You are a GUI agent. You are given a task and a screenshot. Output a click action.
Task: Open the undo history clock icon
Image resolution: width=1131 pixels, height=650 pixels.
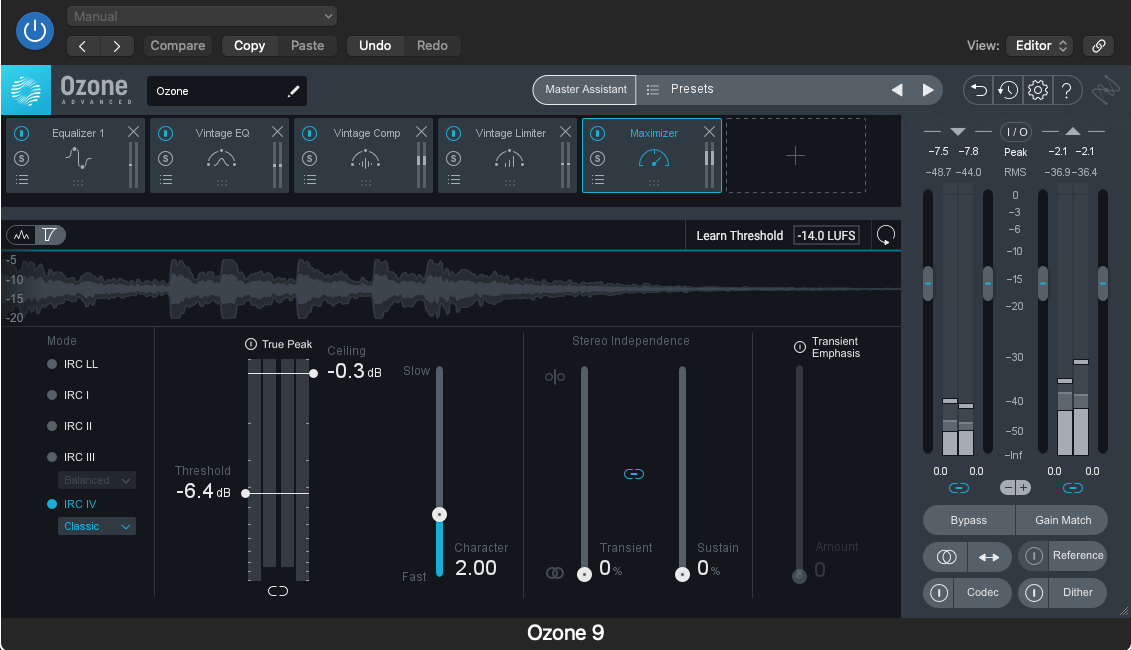(x=1008, y=90)
